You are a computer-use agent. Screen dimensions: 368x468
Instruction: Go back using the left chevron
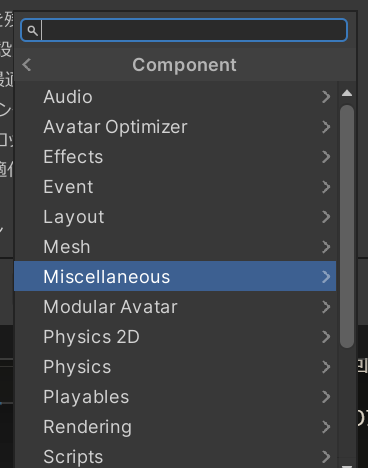(x=27, y=65)
